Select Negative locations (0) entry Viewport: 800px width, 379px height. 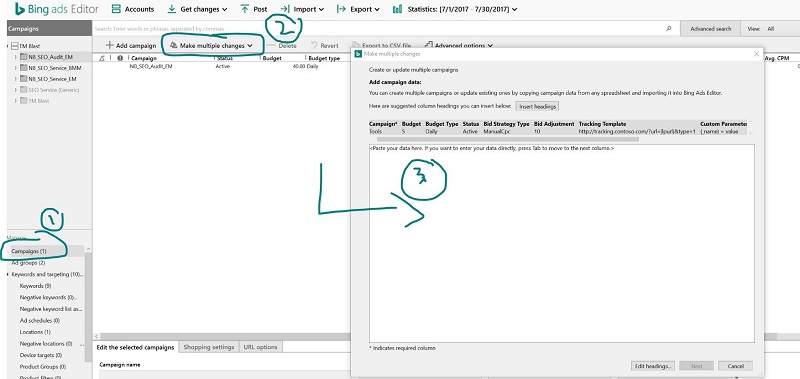point(46,344)
